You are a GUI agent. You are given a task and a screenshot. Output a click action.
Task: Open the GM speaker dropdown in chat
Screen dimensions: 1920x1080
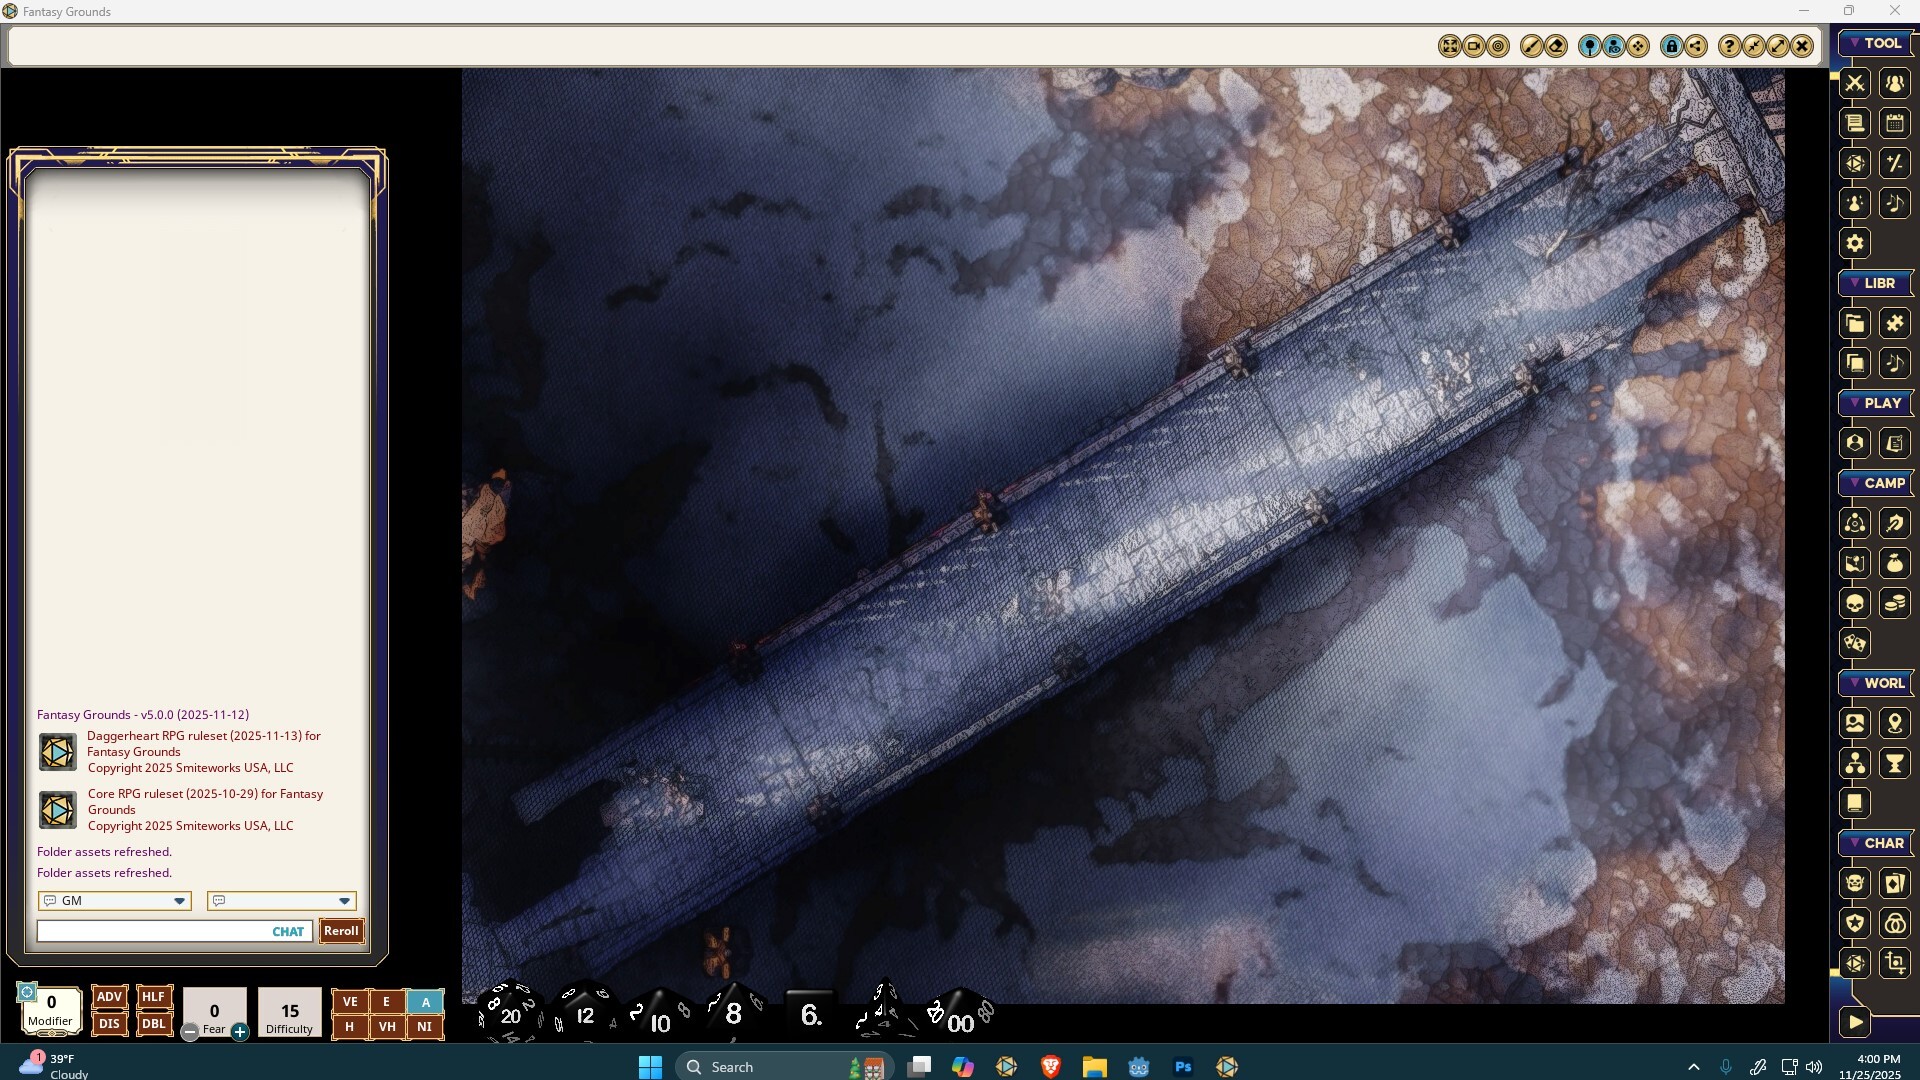click(x=115, y=901)
